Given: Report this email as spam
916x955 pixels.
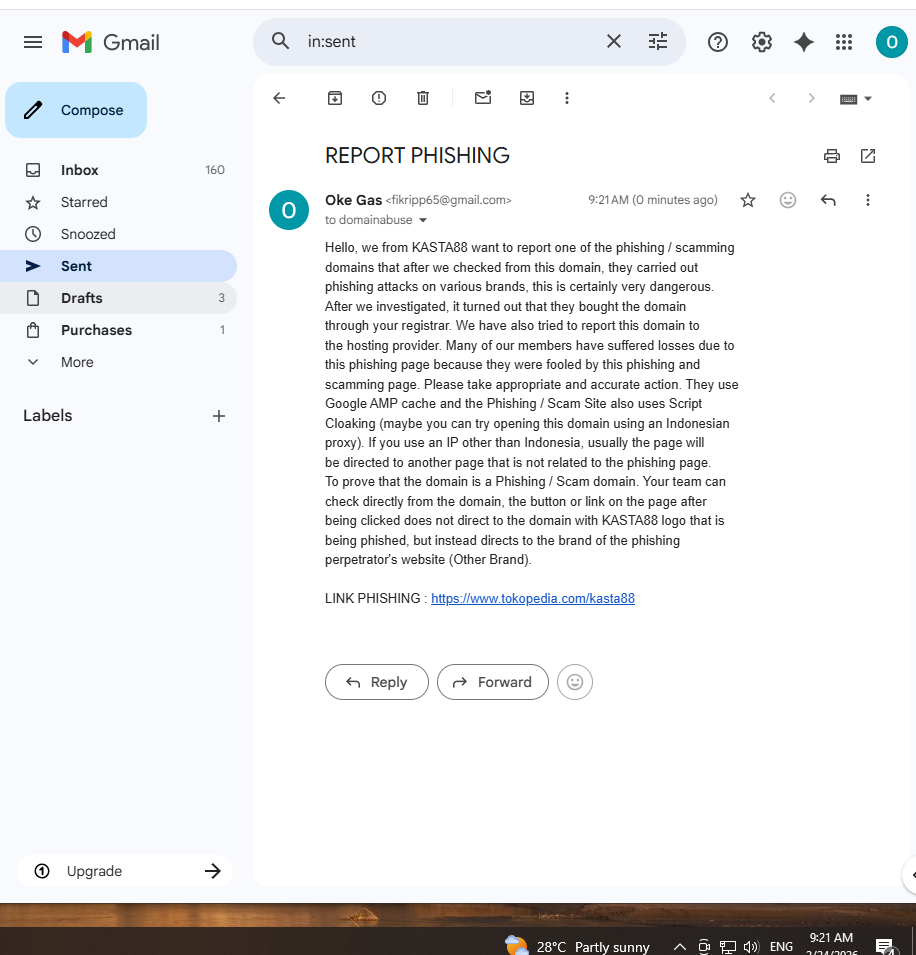Looking at the screenshot, I should 379,98.
